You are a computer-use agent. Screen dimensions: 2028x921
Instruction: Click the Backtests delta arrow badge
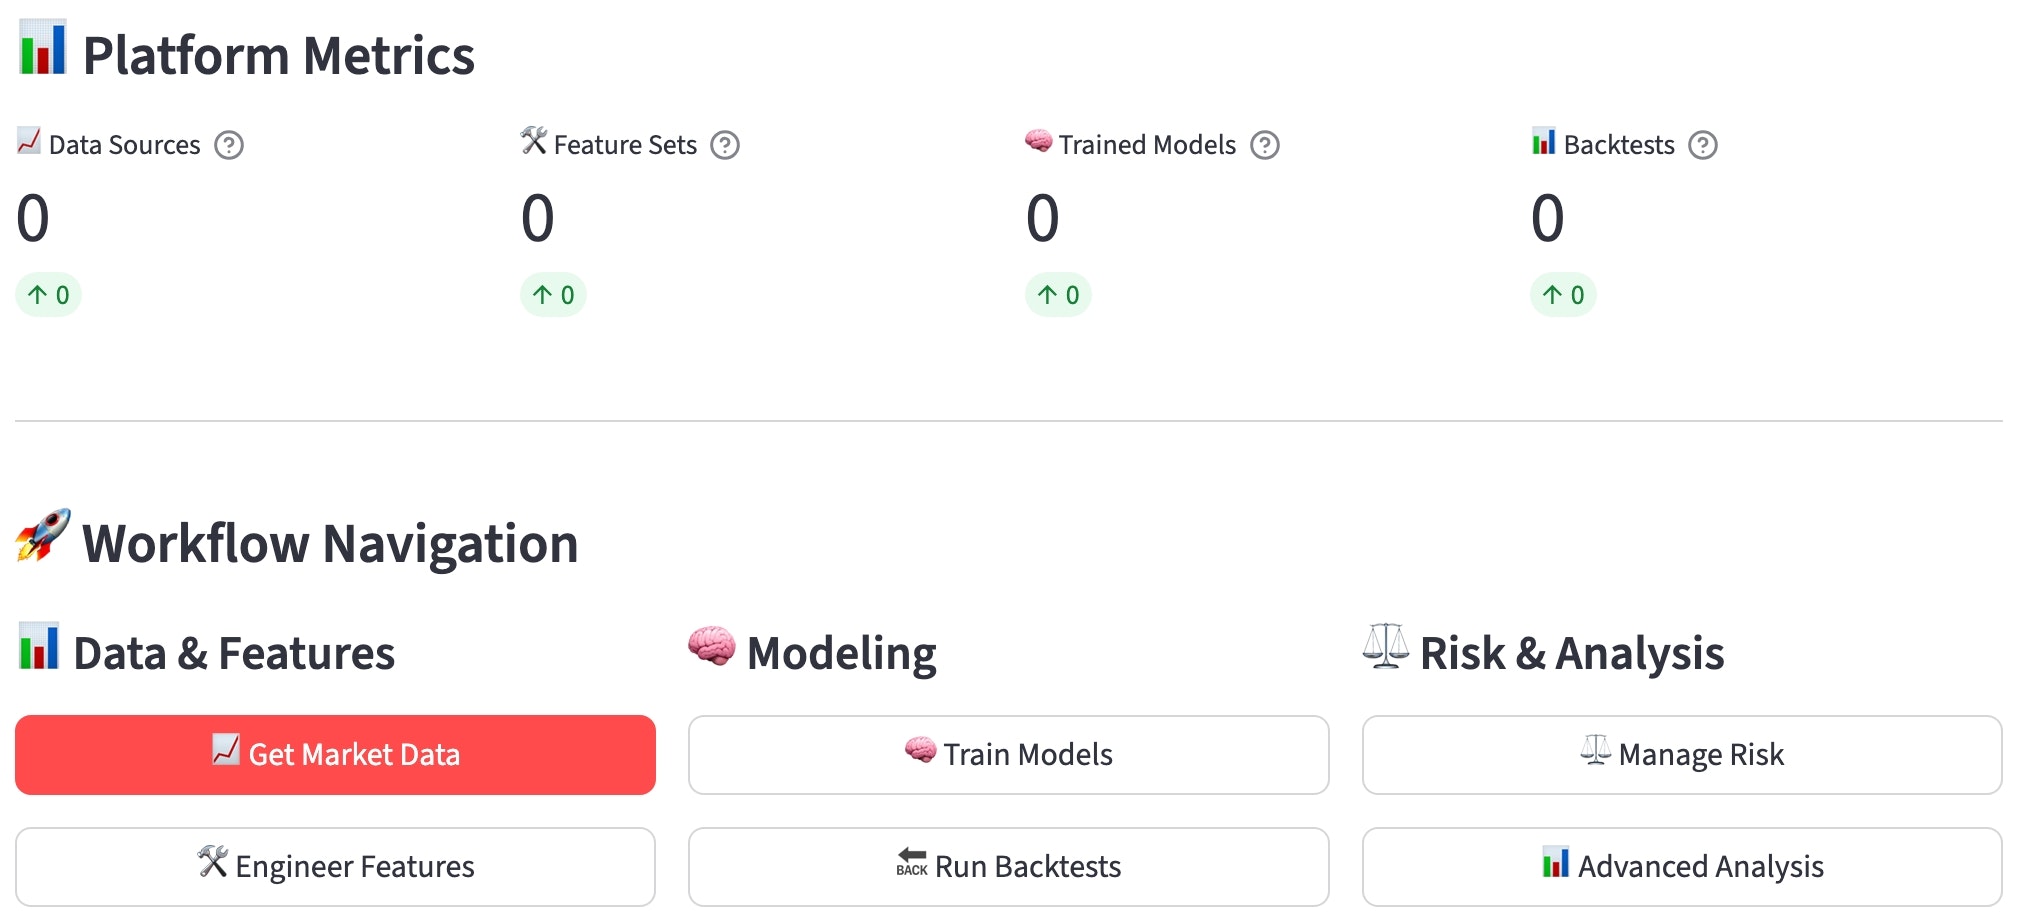[x=1563, y=295]
